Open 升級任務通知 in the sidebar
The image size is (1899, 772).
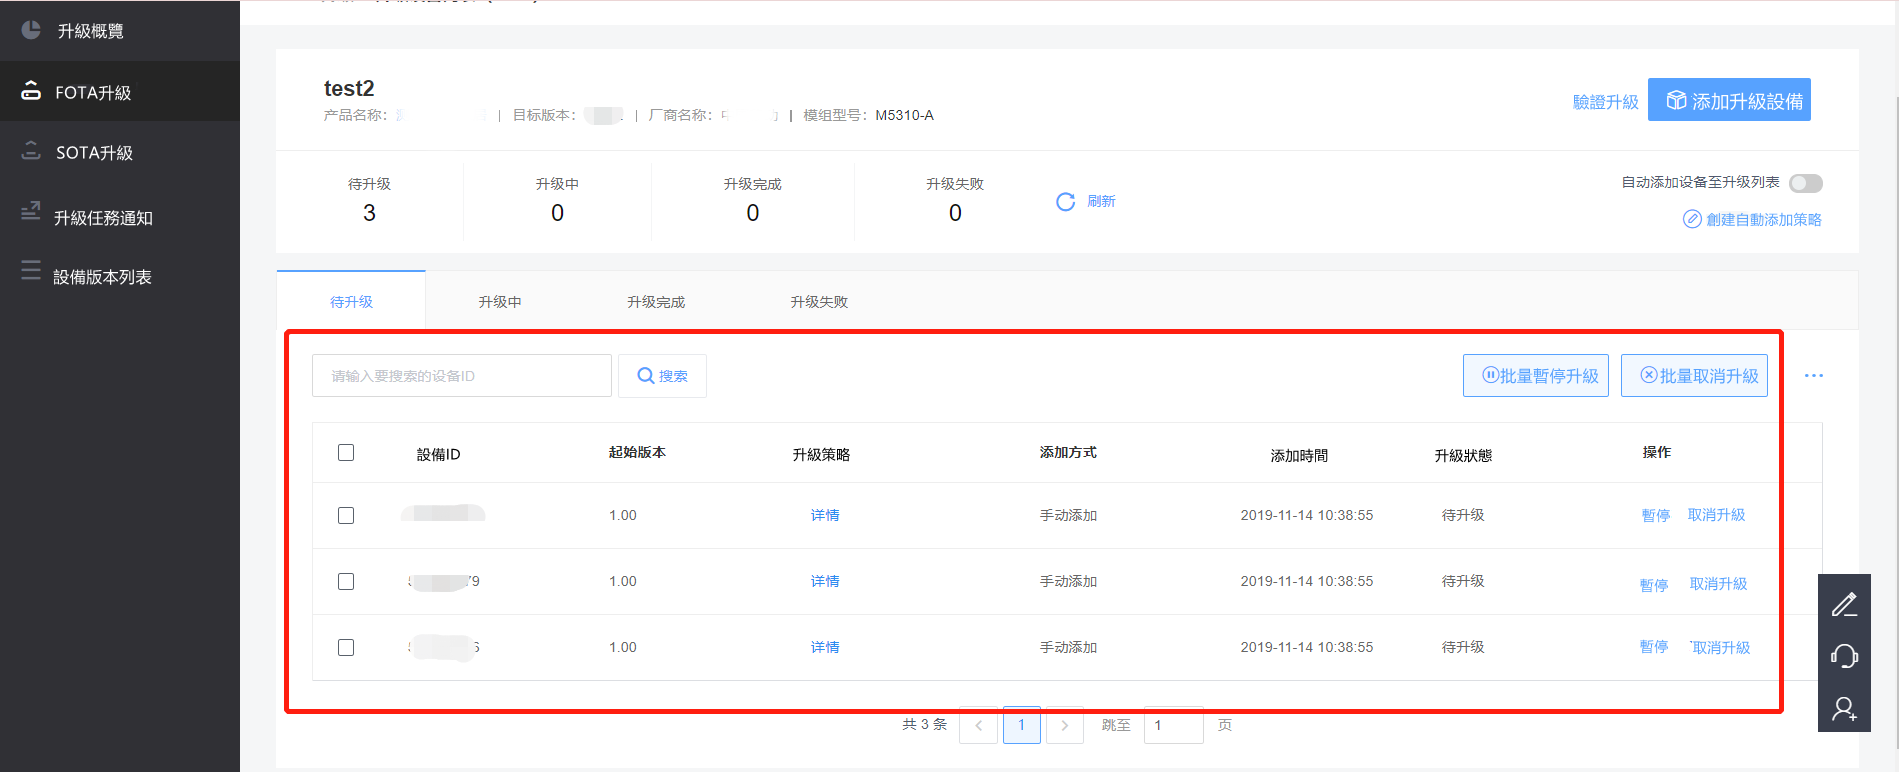103,217
